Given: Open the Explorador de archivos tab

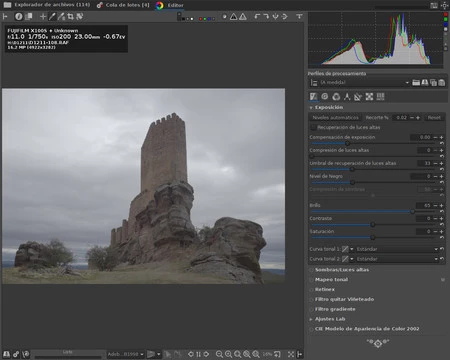Looking at the screenshot, I should click(x=47, y=5).
